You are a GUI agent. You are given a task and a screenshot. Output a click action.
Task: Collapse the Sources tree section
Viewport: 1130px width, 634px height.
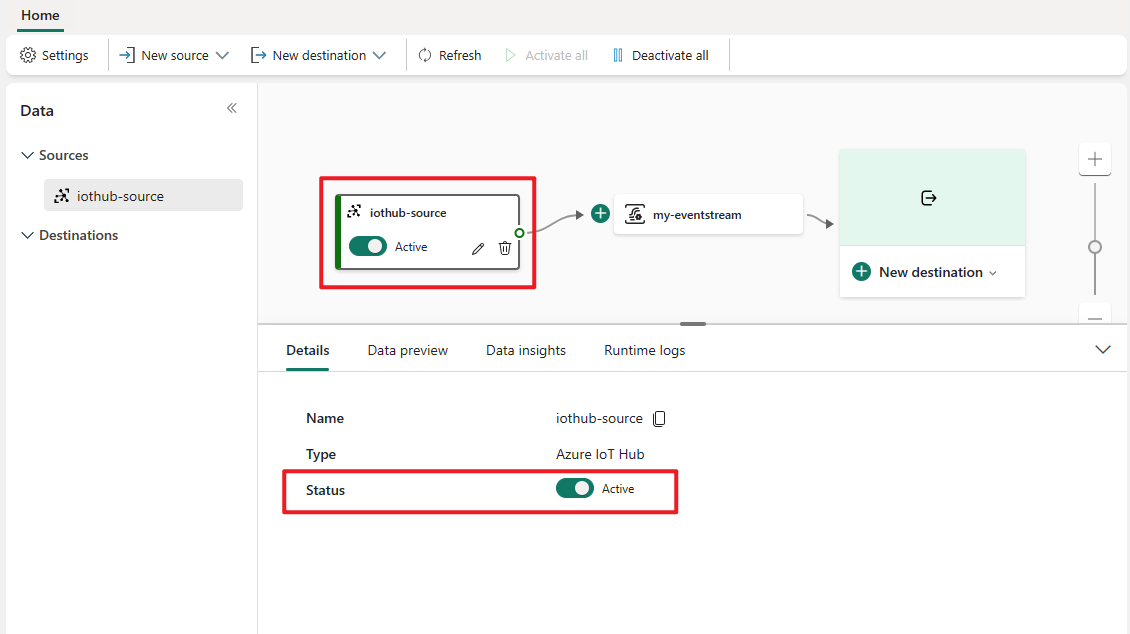pos(27,155)
